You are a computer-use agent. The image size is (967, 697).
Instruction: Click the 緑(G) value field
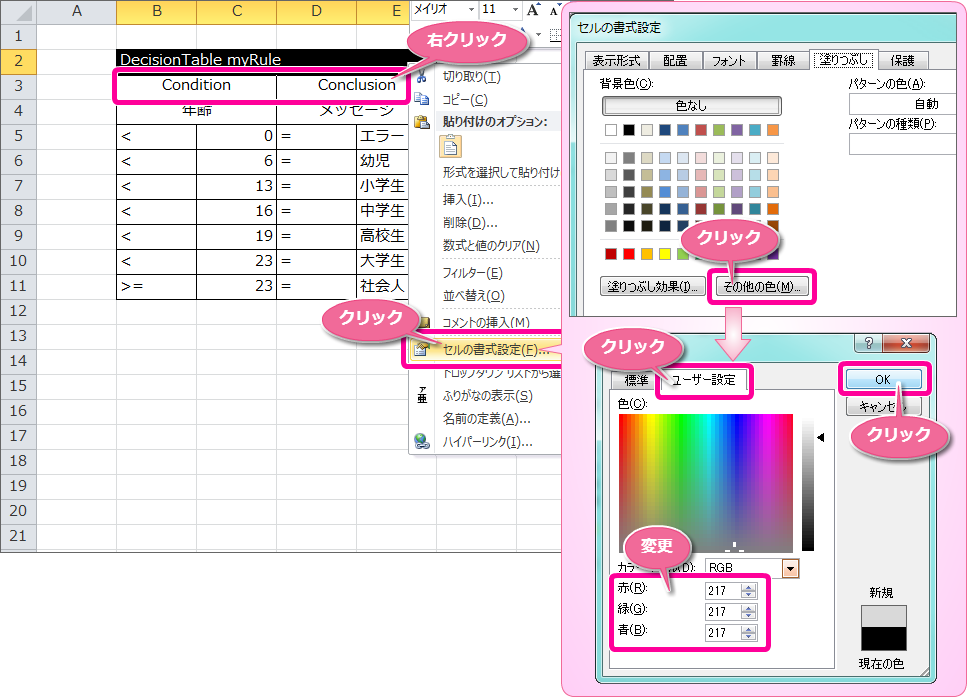coord(723,612)
